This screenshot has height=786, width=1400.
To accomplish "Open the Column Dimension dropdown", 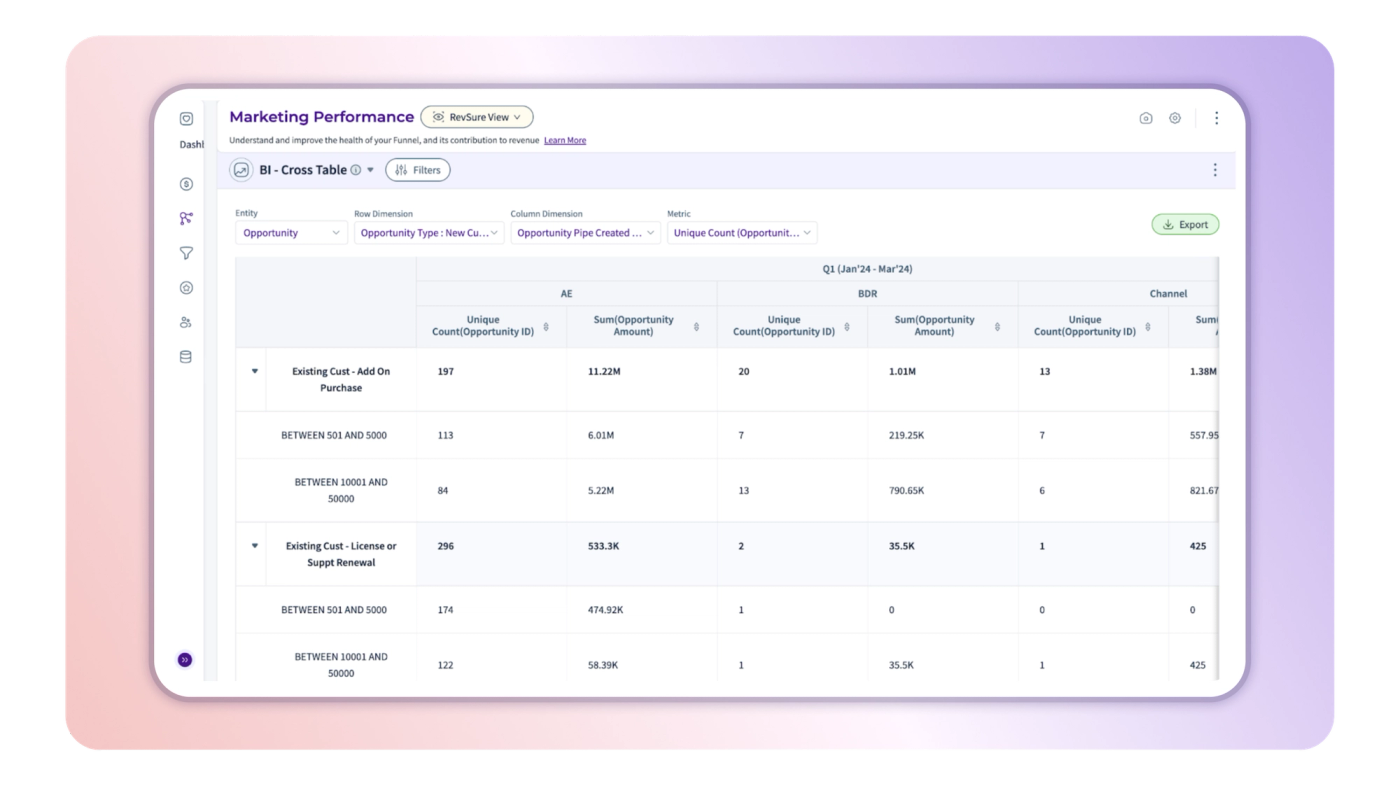I will pos(585,233).
